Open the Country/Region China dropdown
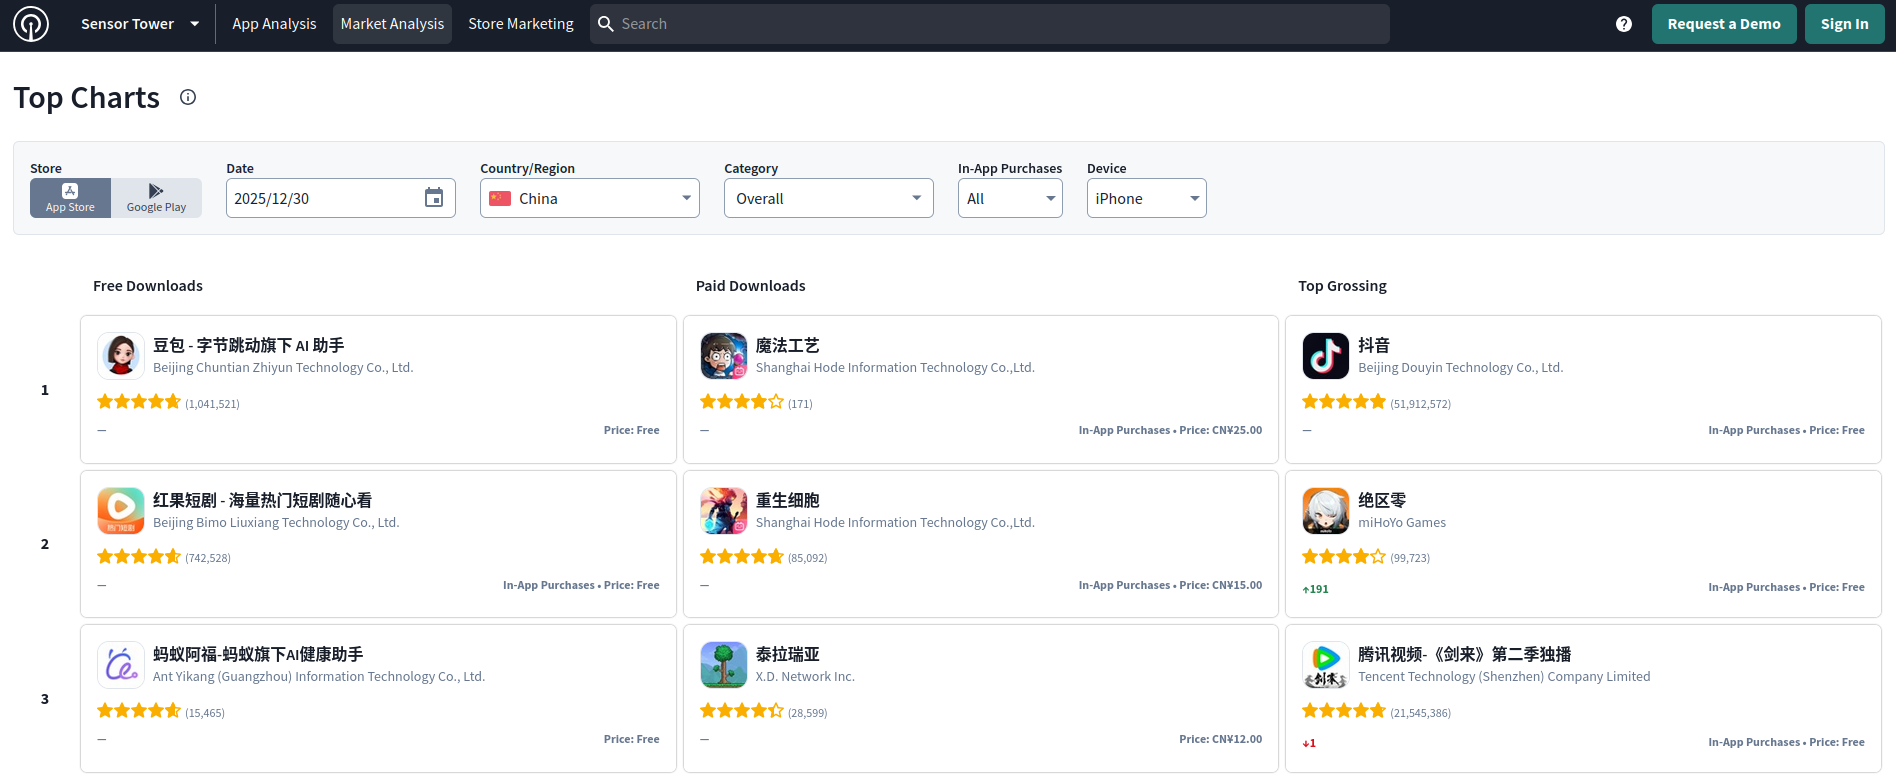This screenshot has height=775, width=1896. [x=590, y=198]
